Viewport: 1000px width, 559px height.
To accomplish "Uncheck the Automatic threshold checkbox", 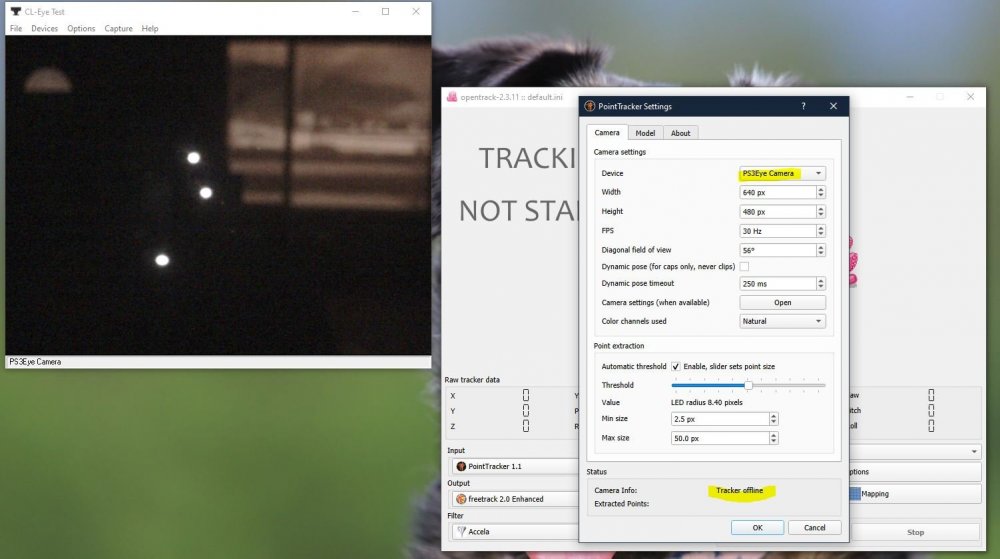I will (x=675, y=367).
